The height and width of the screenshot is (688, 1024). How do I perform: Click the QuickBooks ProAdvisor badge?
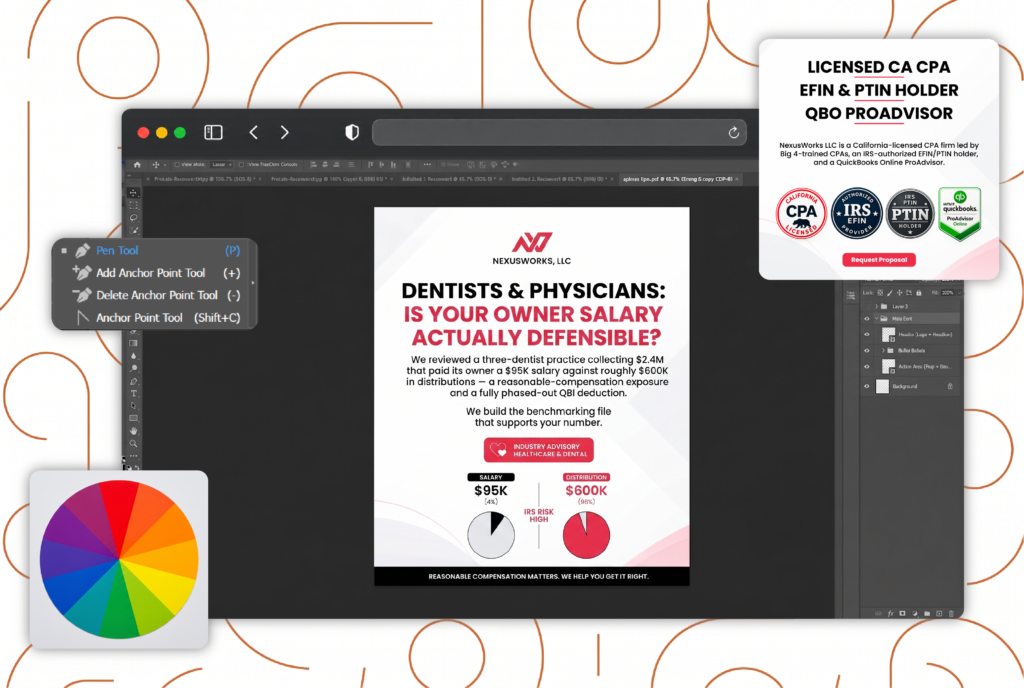point(959,213)
